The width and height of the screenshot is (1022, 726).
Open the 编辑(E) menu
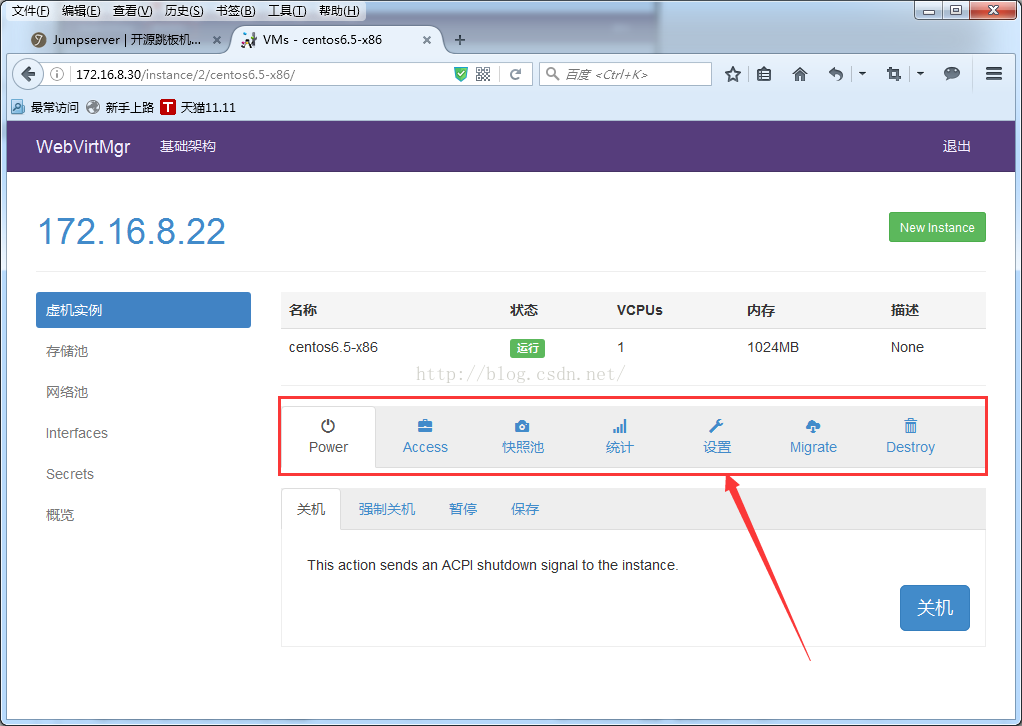81,11
